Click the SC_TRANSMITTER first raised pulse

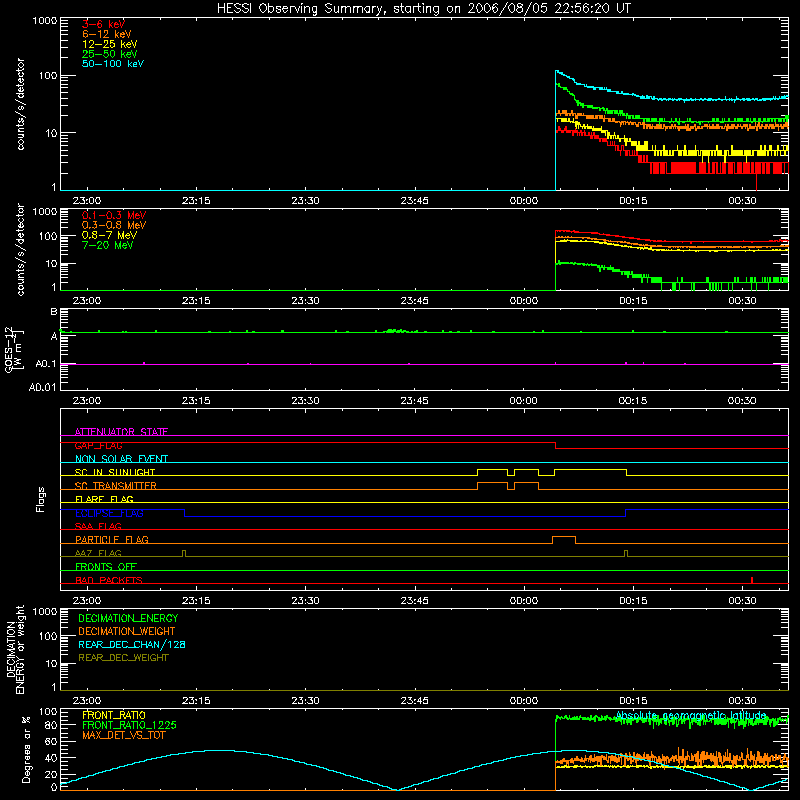tap(492, 485)
